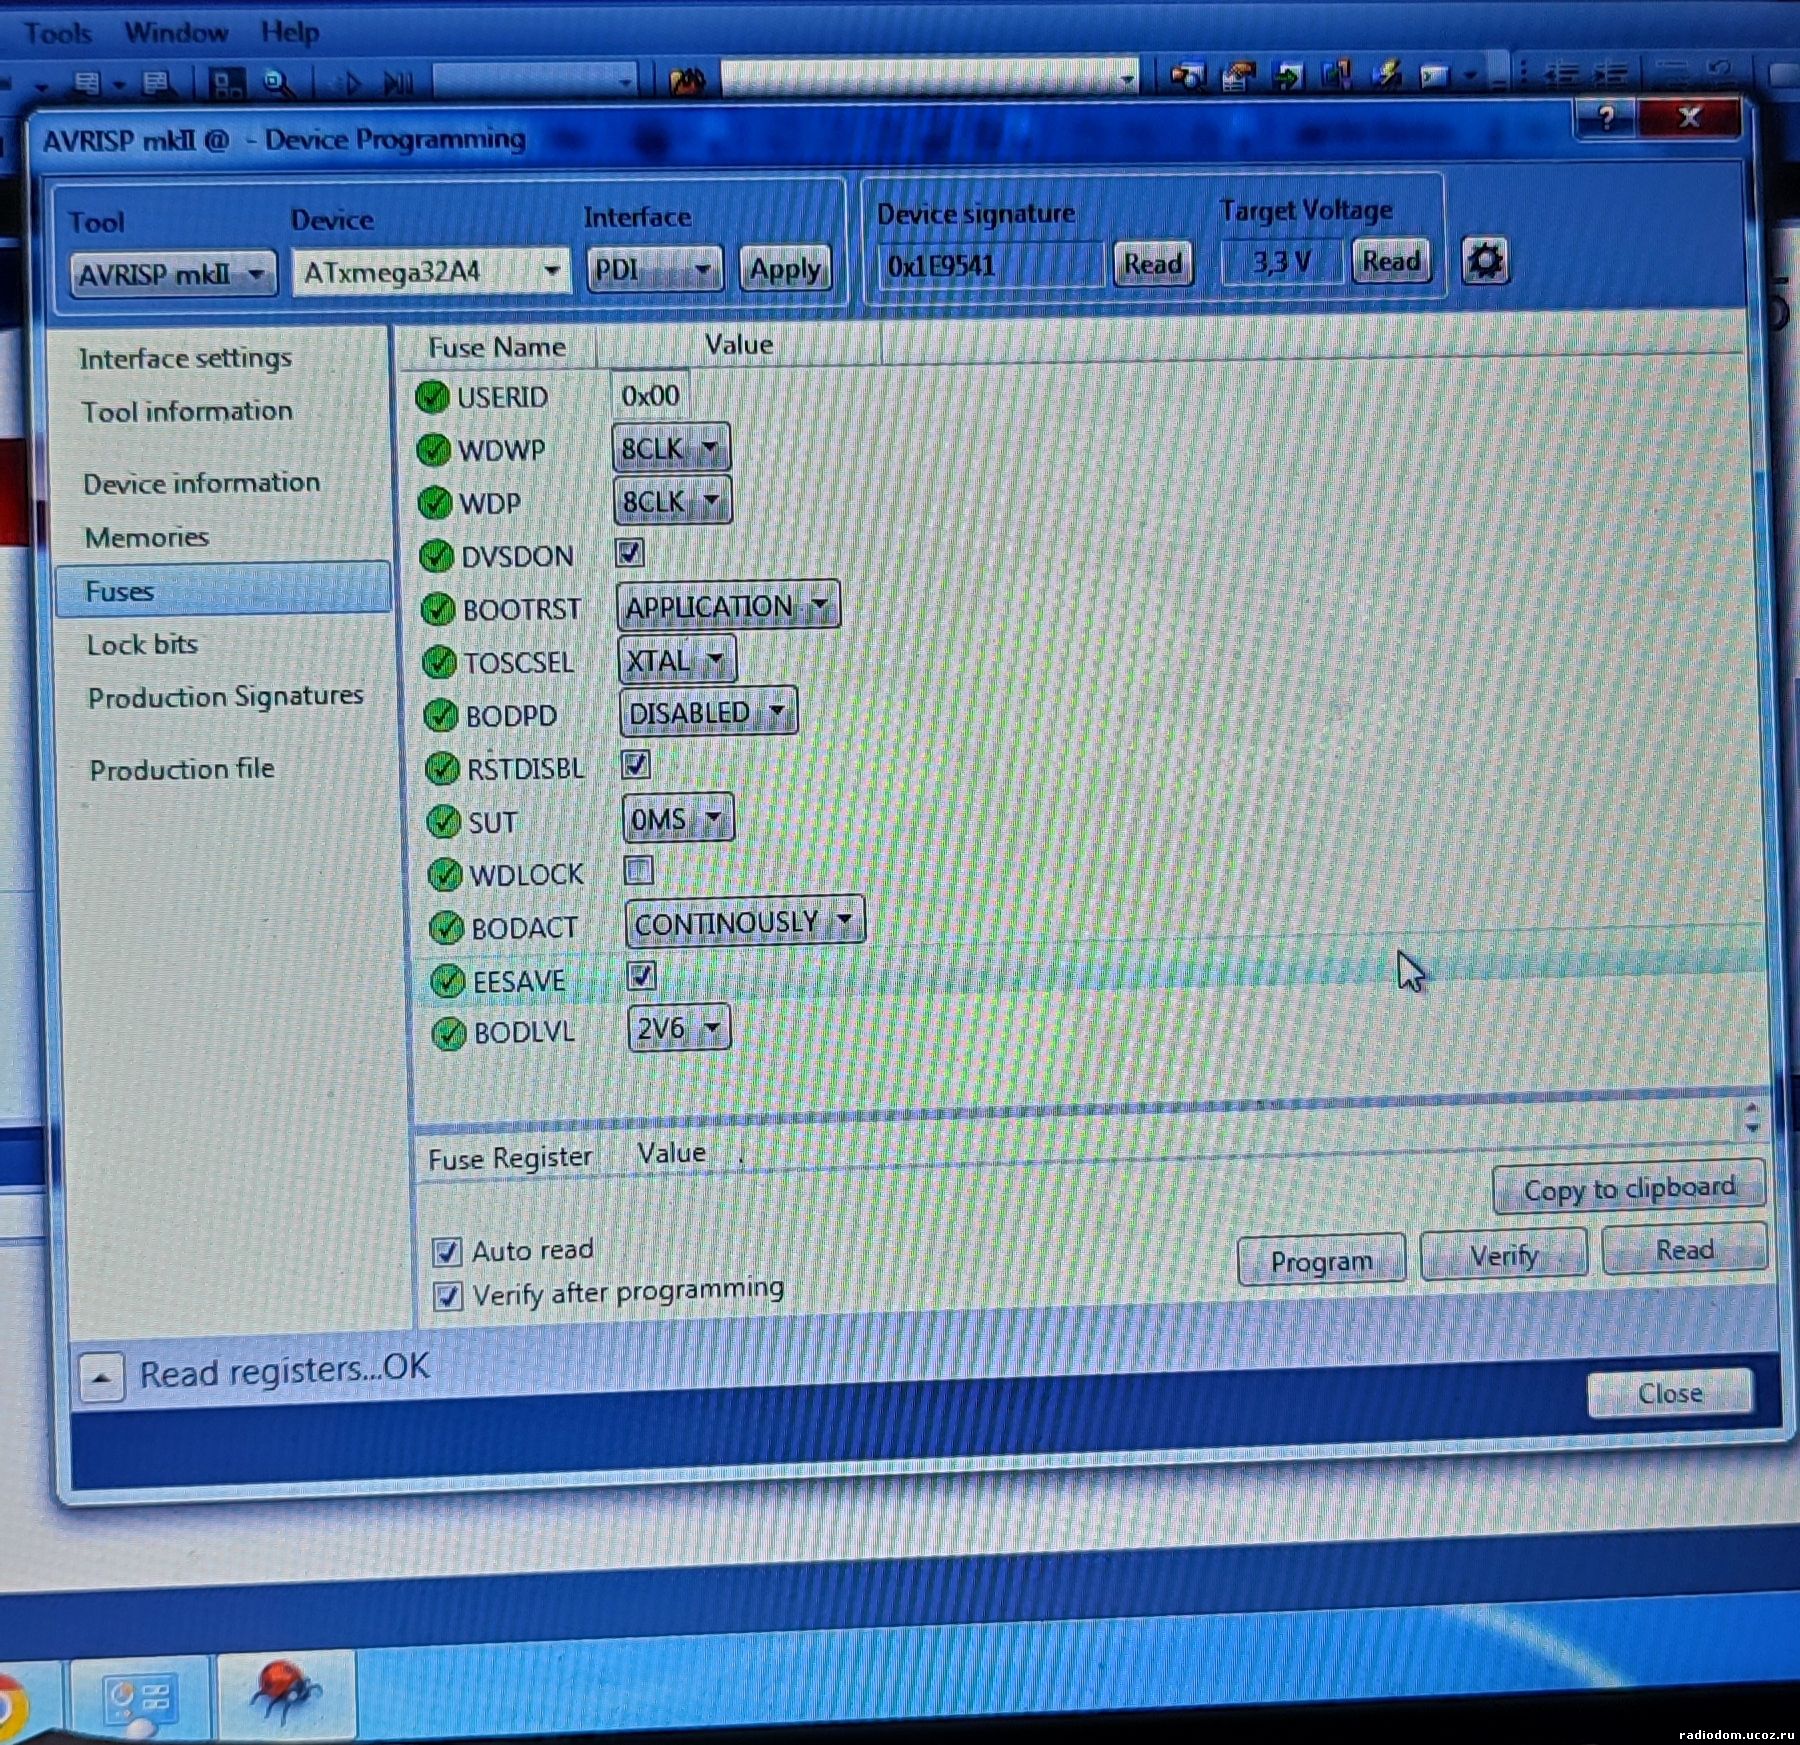
Task: Open the Help menu
Action: 290,32
